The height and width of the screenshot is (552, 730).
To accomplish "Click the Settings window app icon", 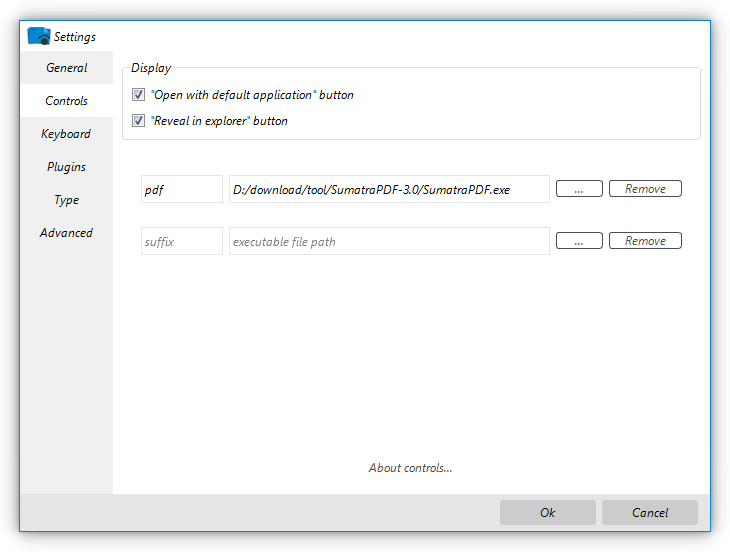I will (39, 36).
